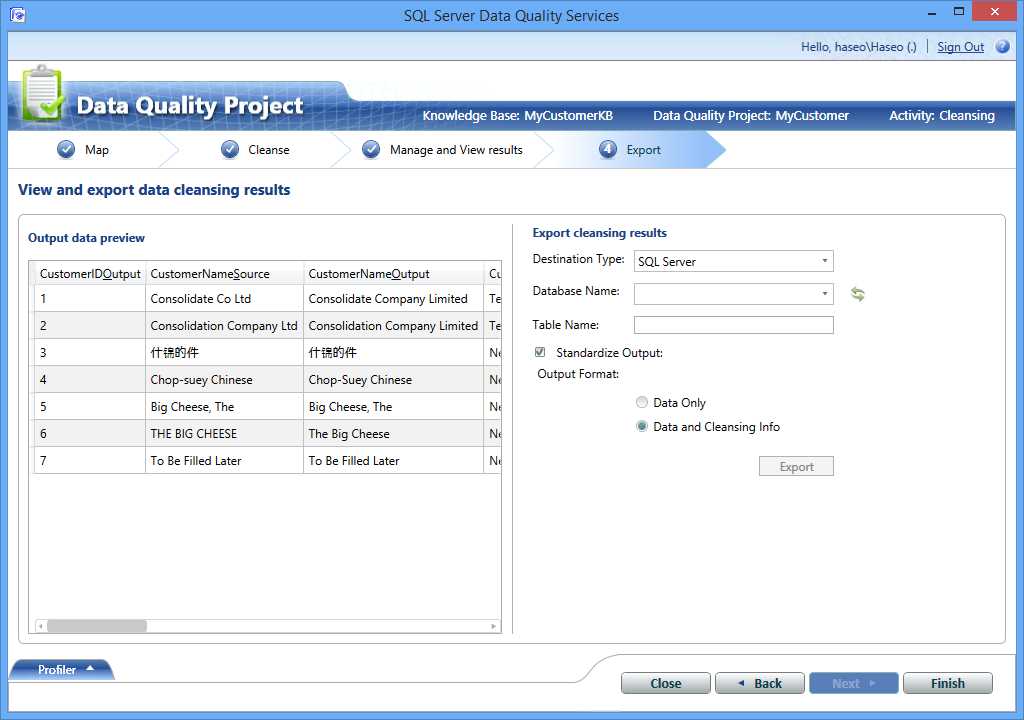Viewport: 1024px width, 720px height.
Task: Select output cell 'To Be Filled Later'
Action: [x=393, y=461]
